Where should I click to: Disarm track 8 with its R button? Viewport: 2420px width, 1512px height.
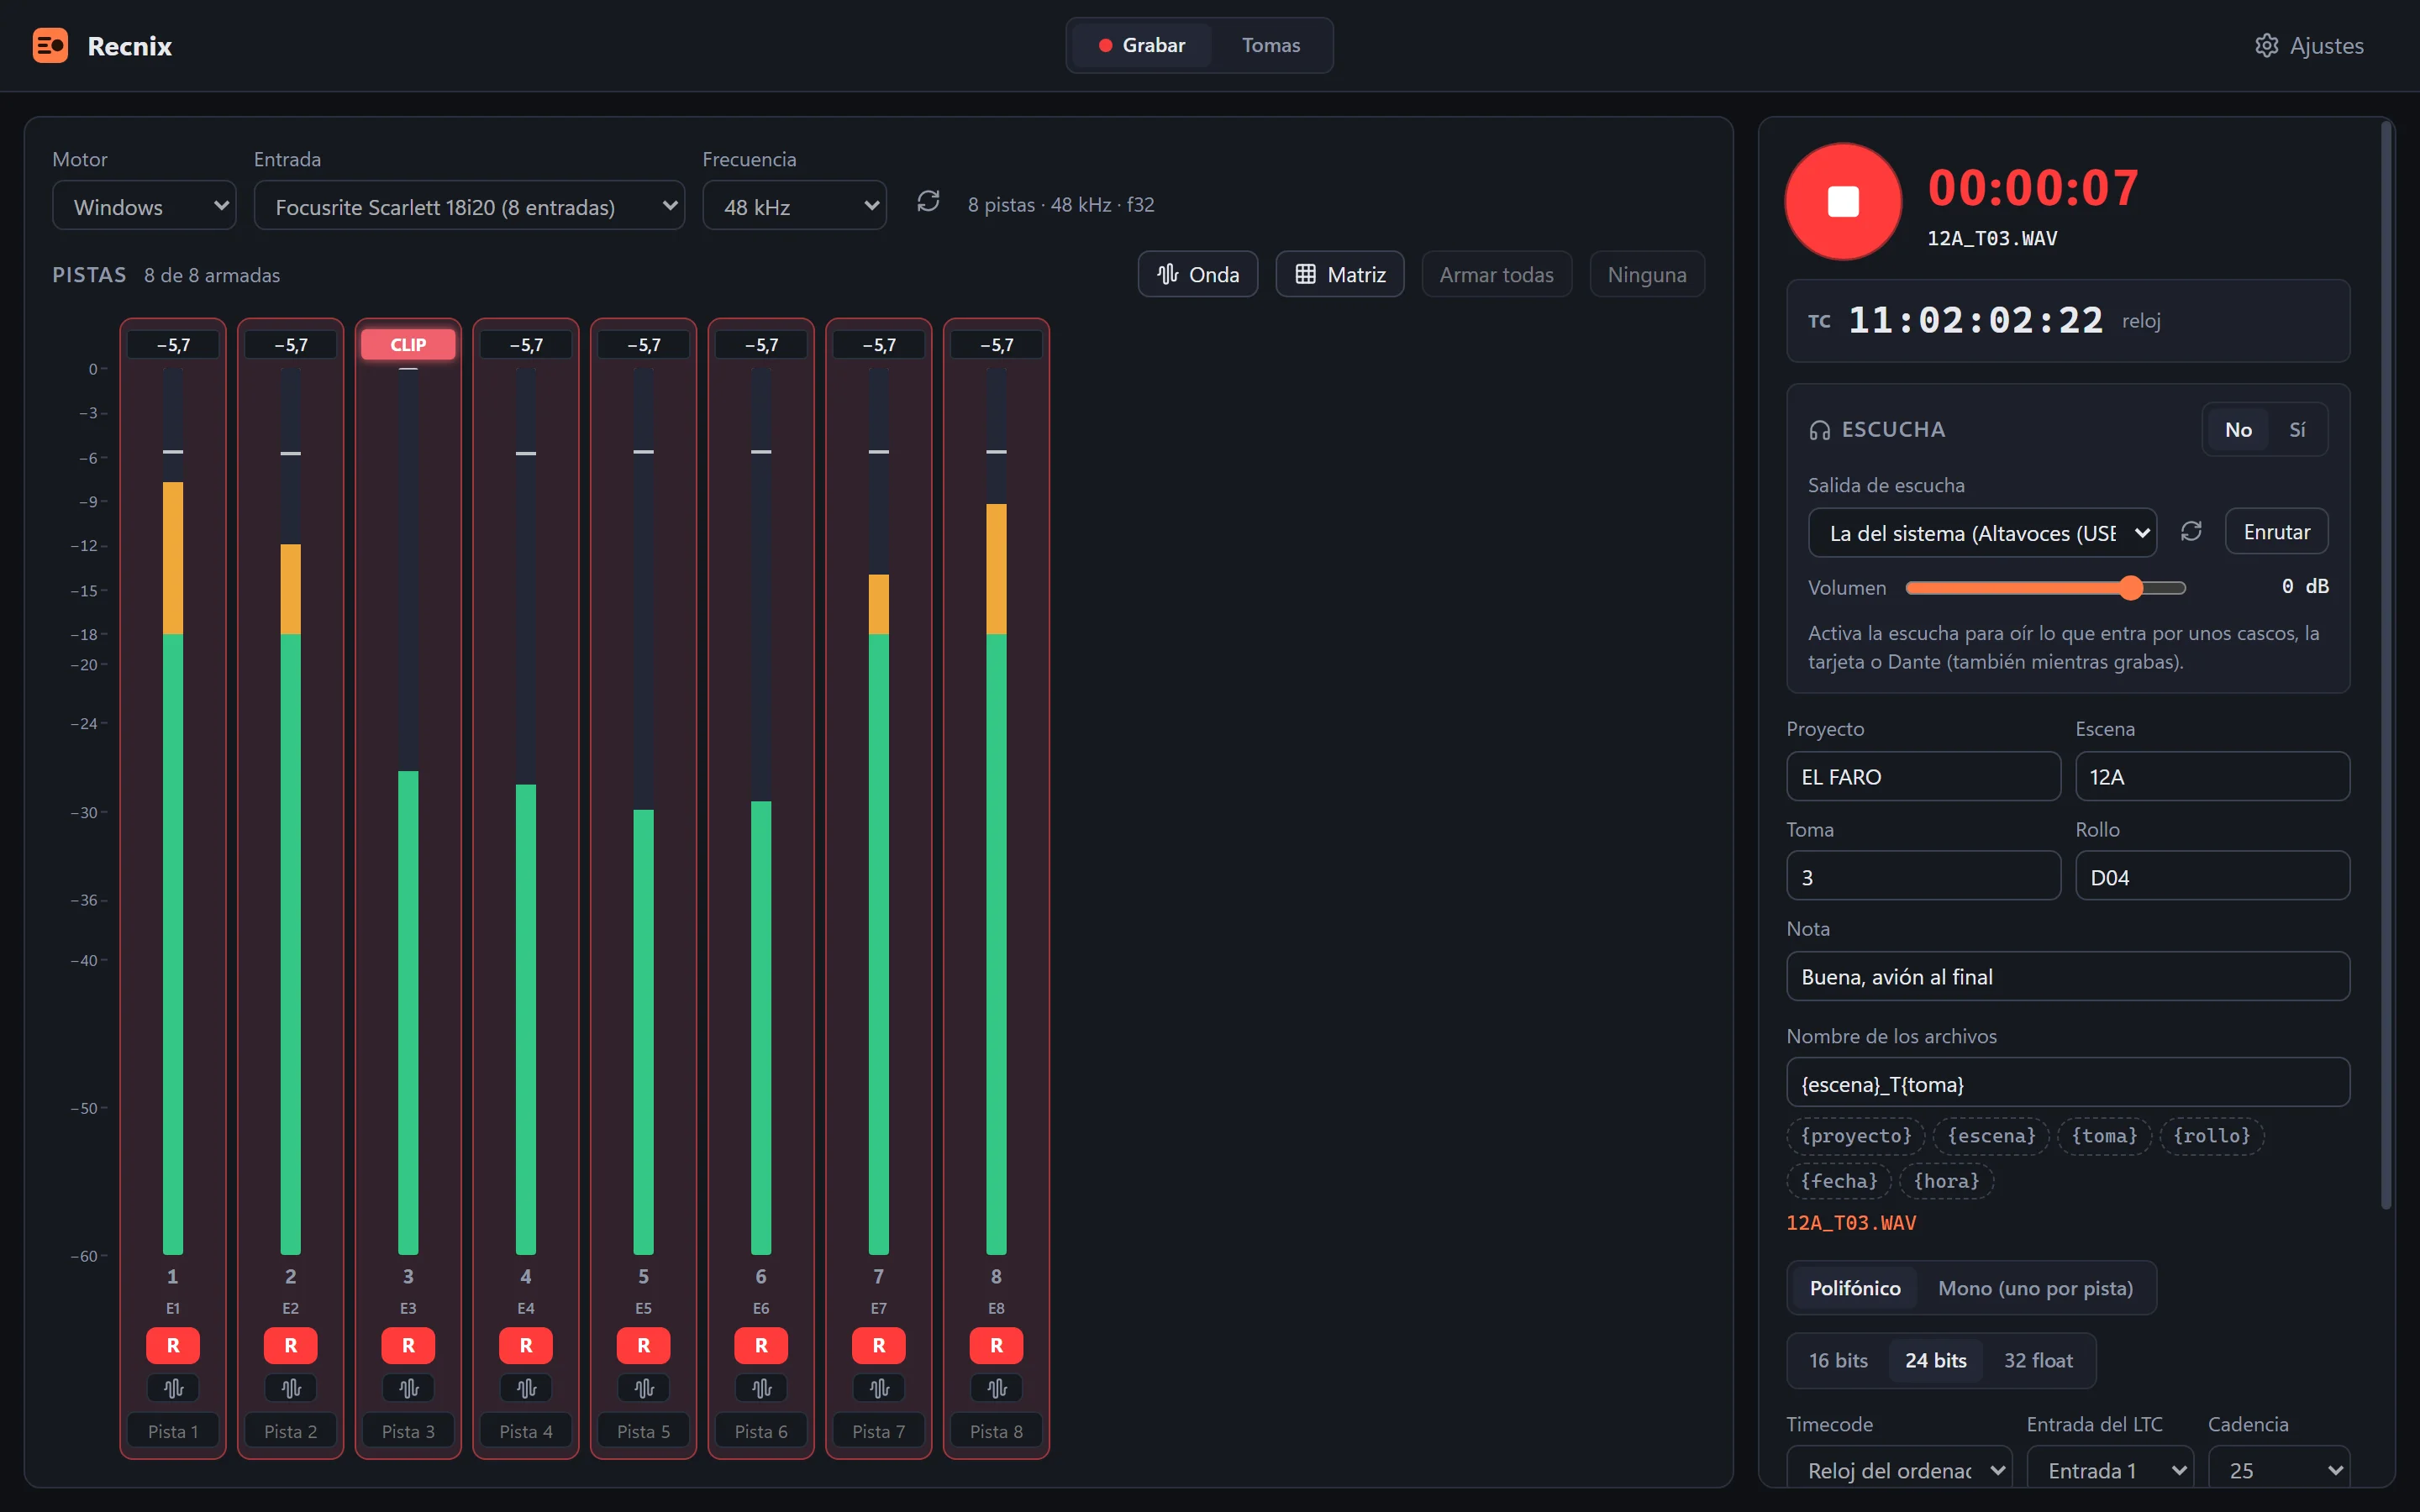tap(997, 1345)
